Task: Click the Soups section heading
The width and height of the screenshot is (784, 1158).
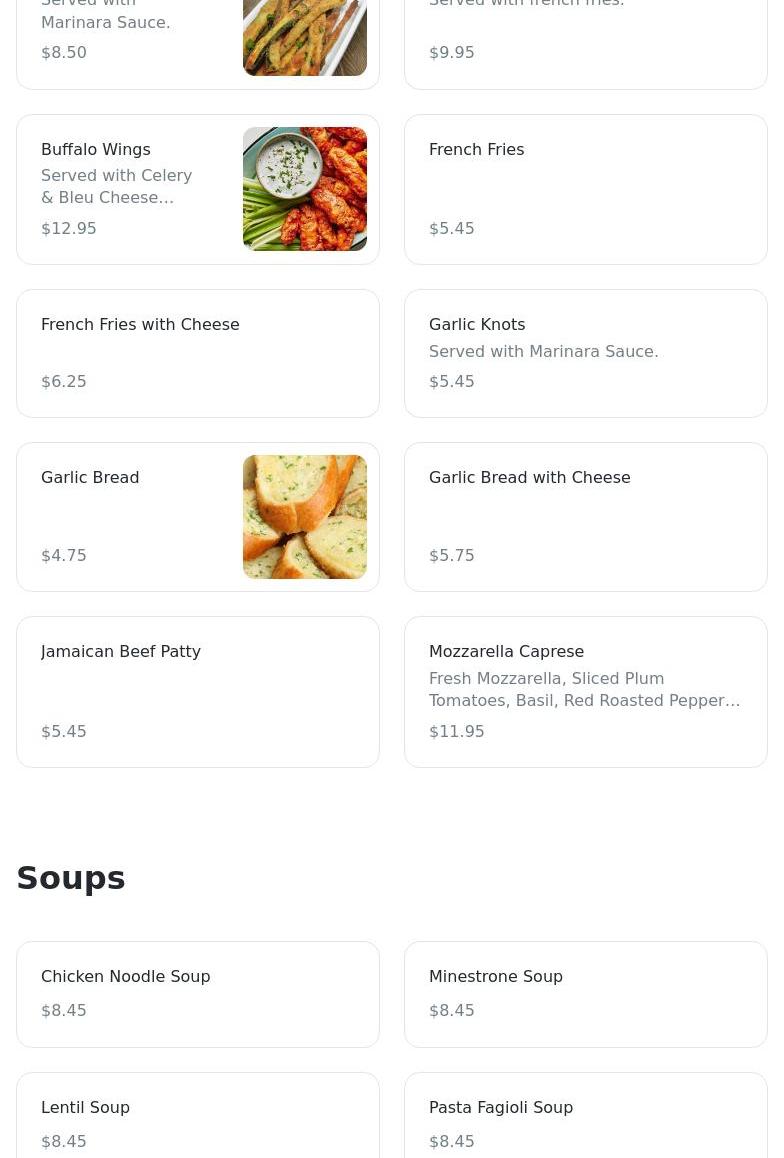Action: 71,877
